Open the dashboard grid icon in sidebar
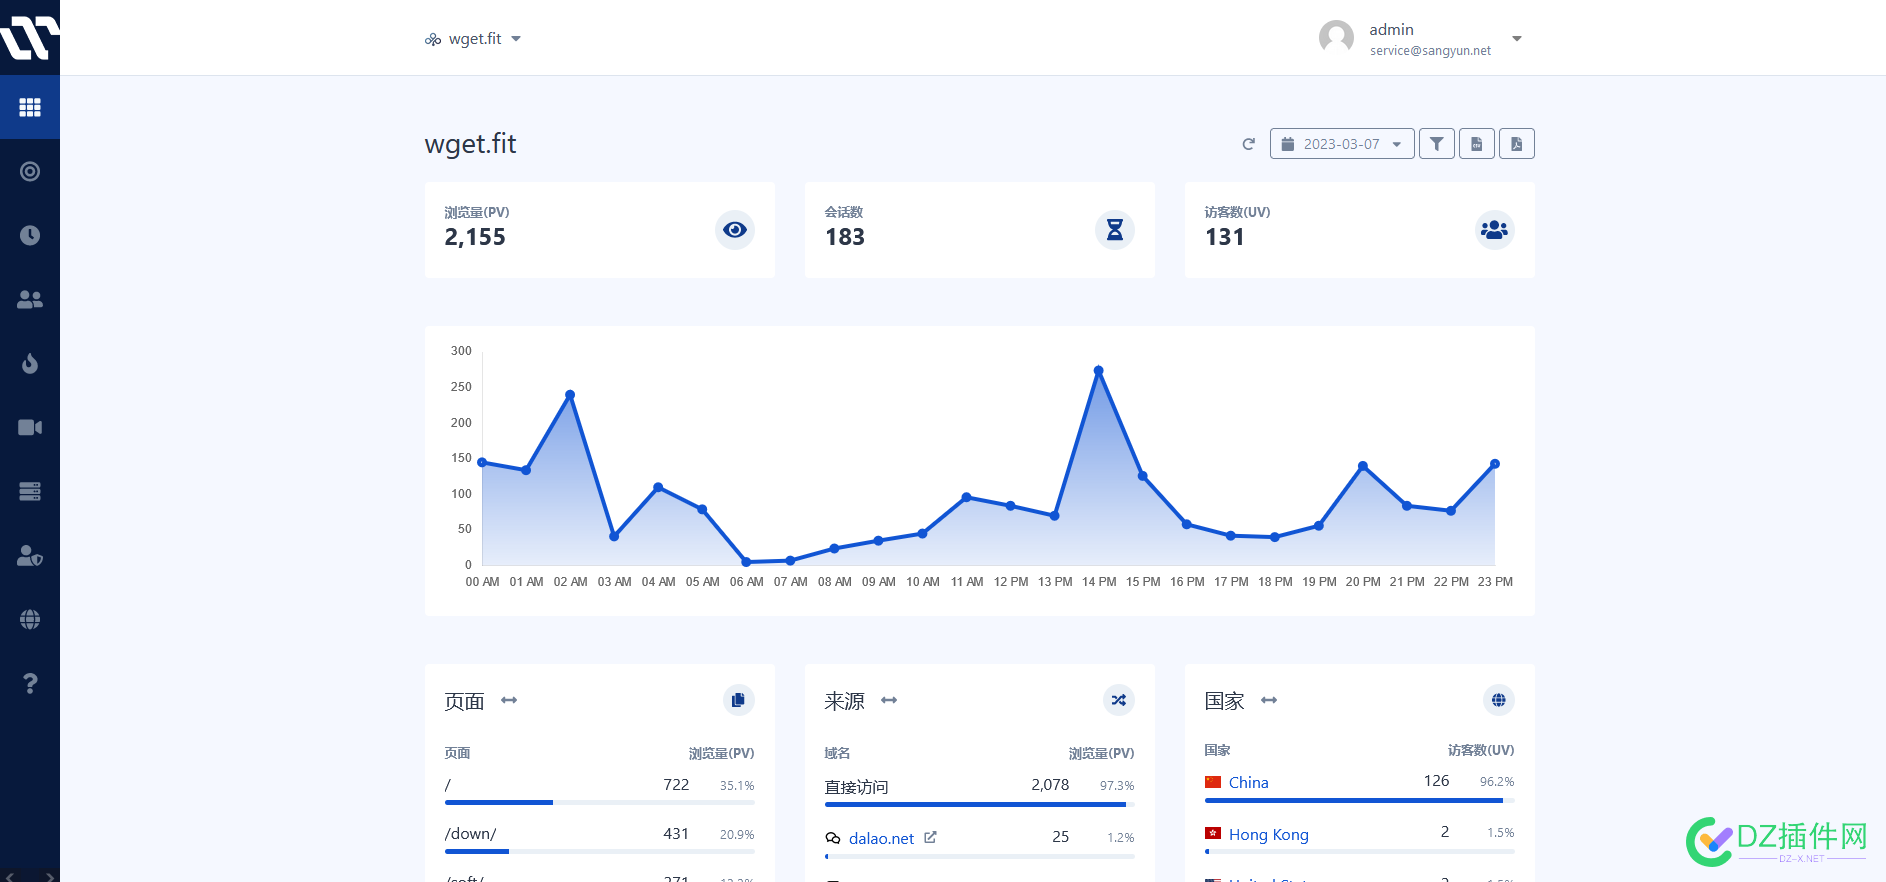Screen dimensions: 1886x882 [x=30, y=107]
